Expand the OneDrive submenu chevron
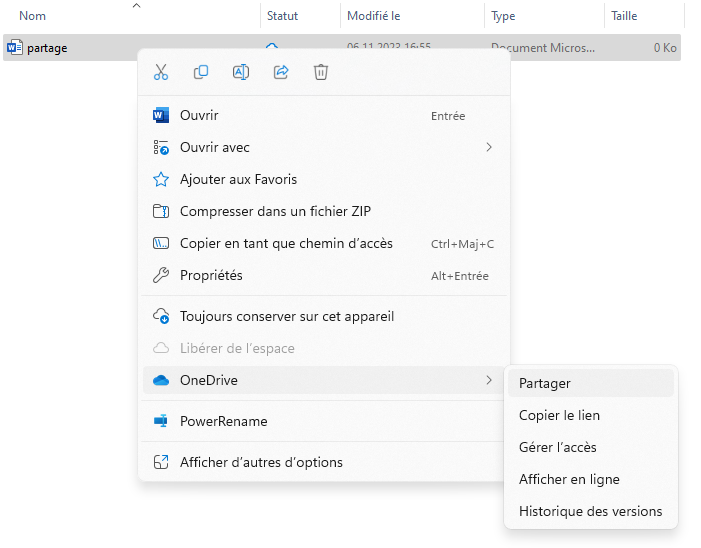Screen dimensions: 701x548 tap(489, 380)
